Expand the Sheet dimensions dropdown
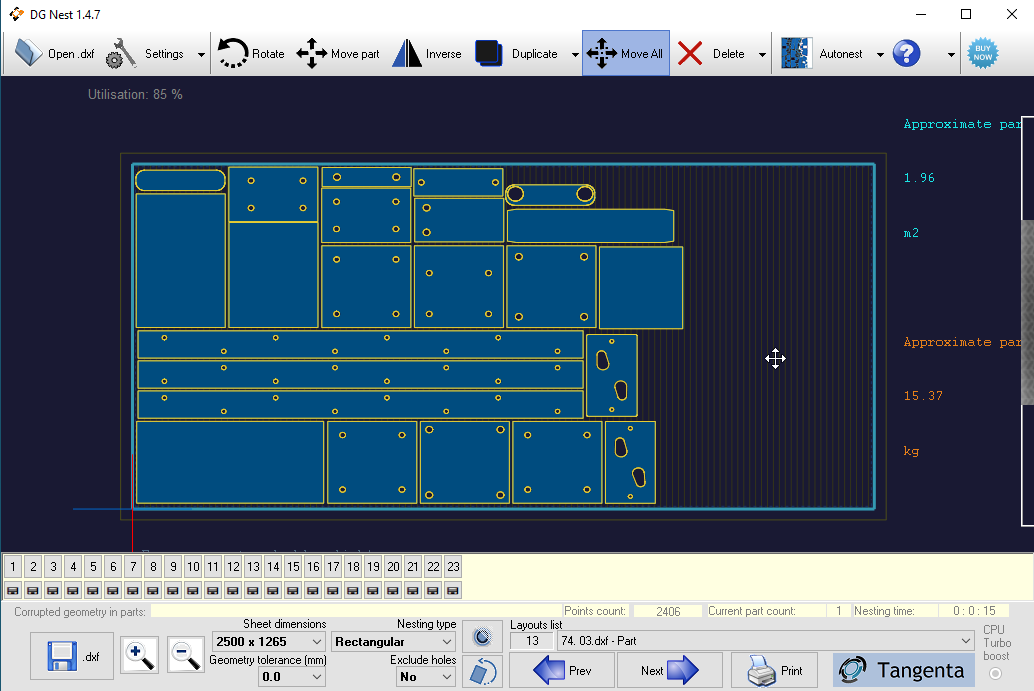This screenshot has width=1034, height=691. pos(318,641)
